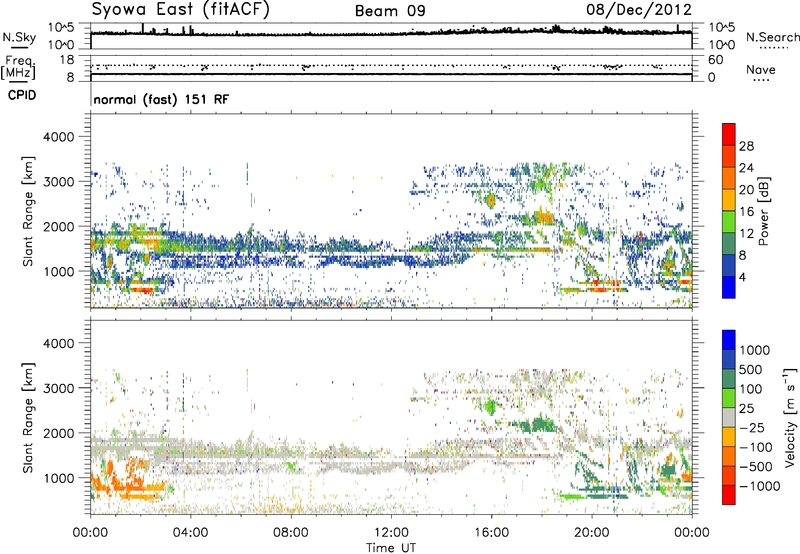Click the '20:00' time axis label
800x554 pixels.
coord(591,533)
